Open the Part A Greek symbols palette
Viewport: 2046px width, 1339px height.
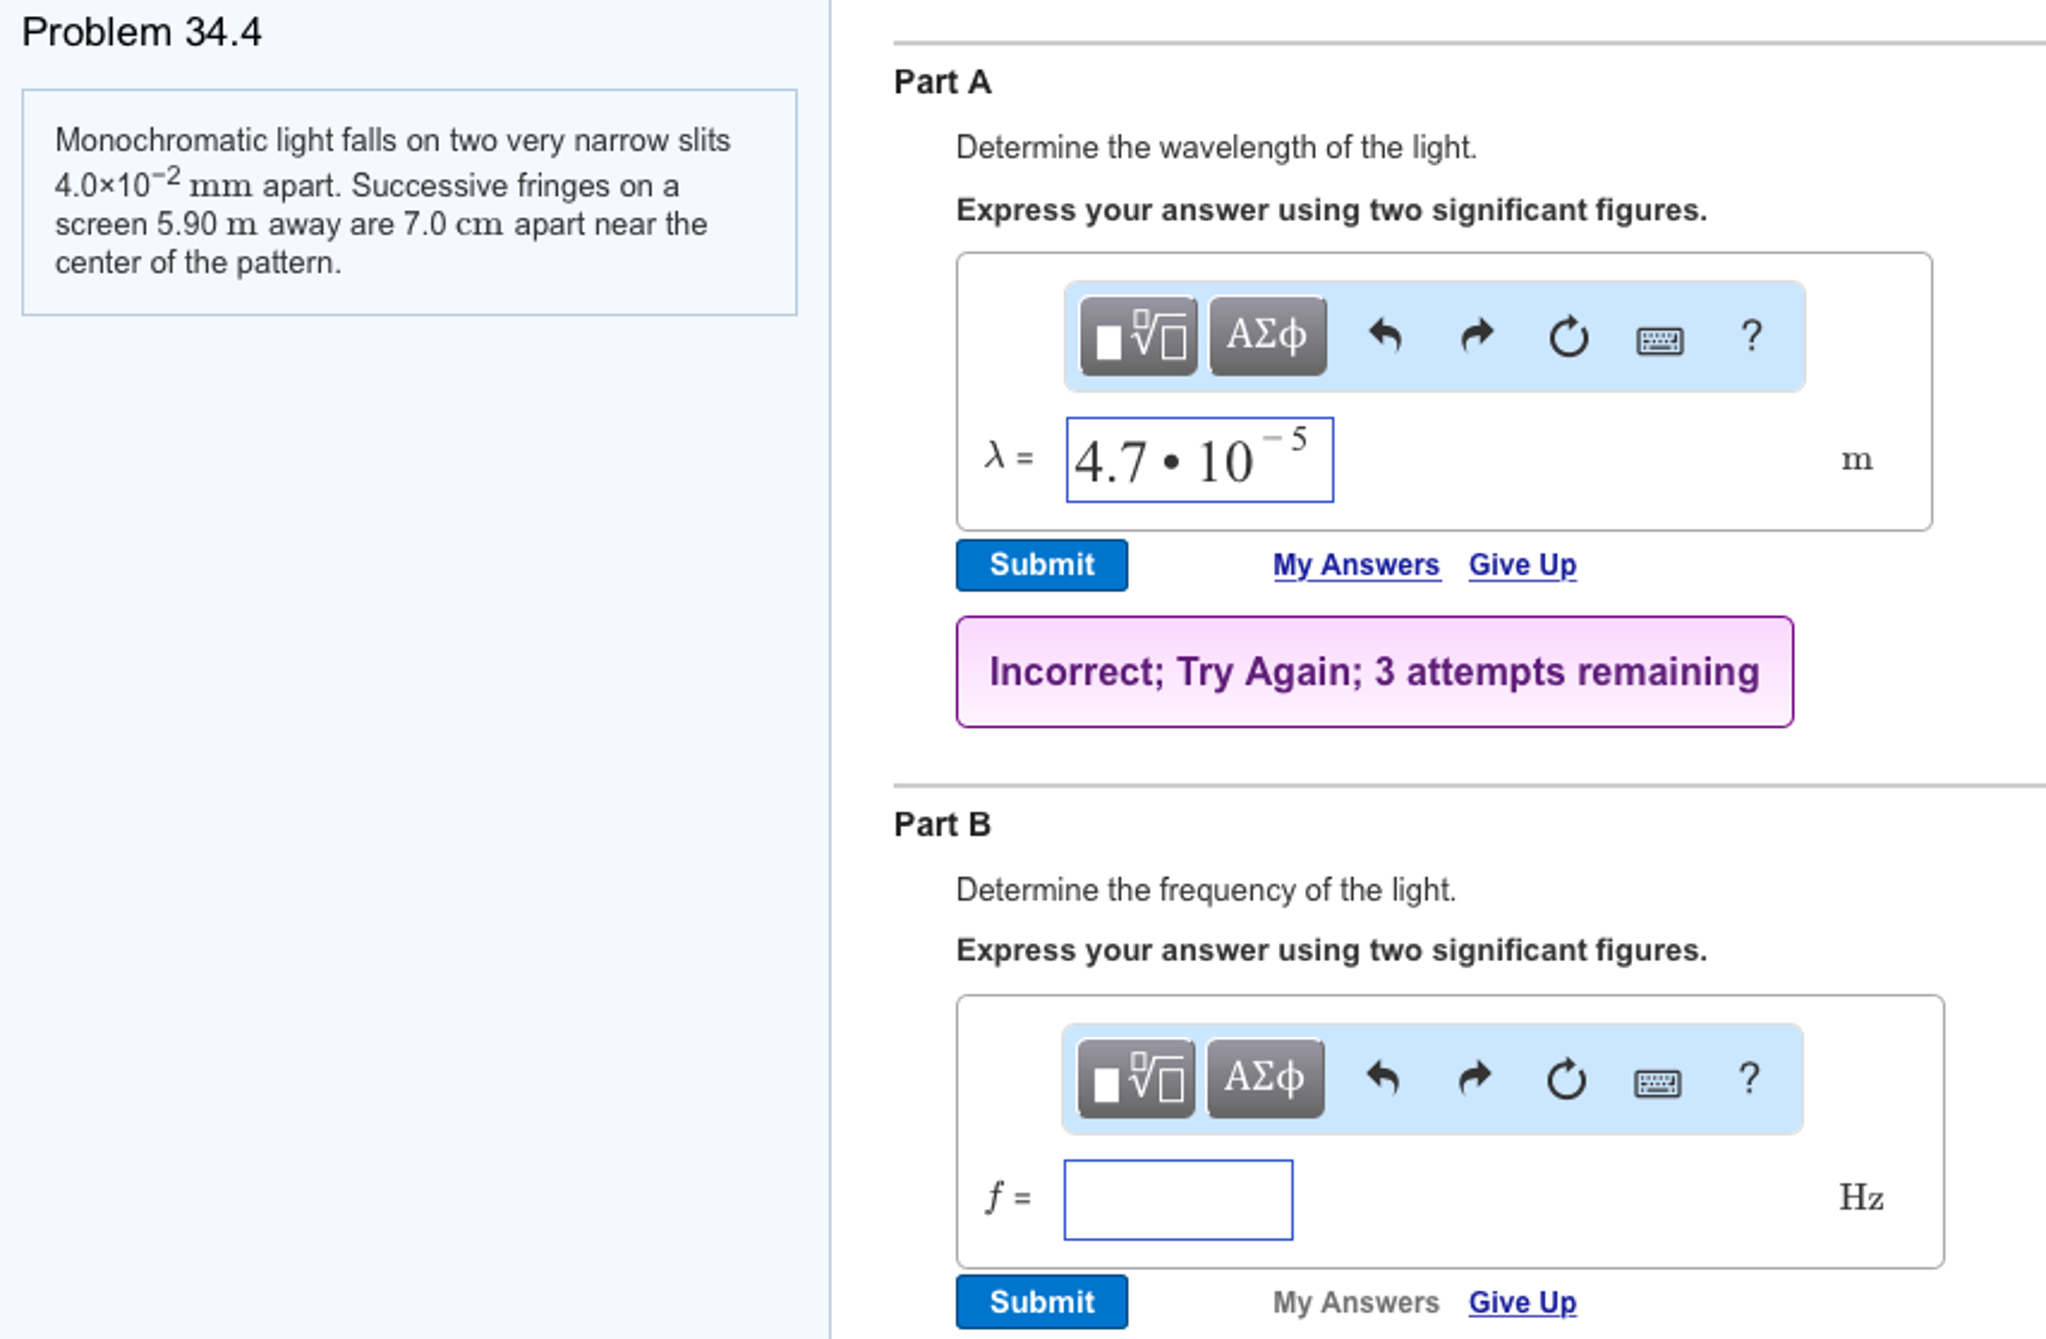(x=1267, y=336)
